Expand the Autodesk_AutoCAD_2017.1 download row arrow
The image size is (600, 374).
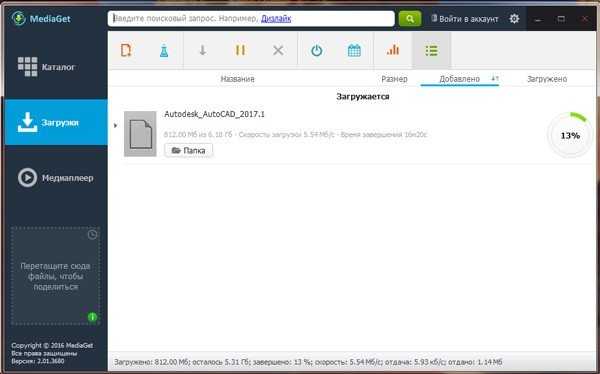116,126
